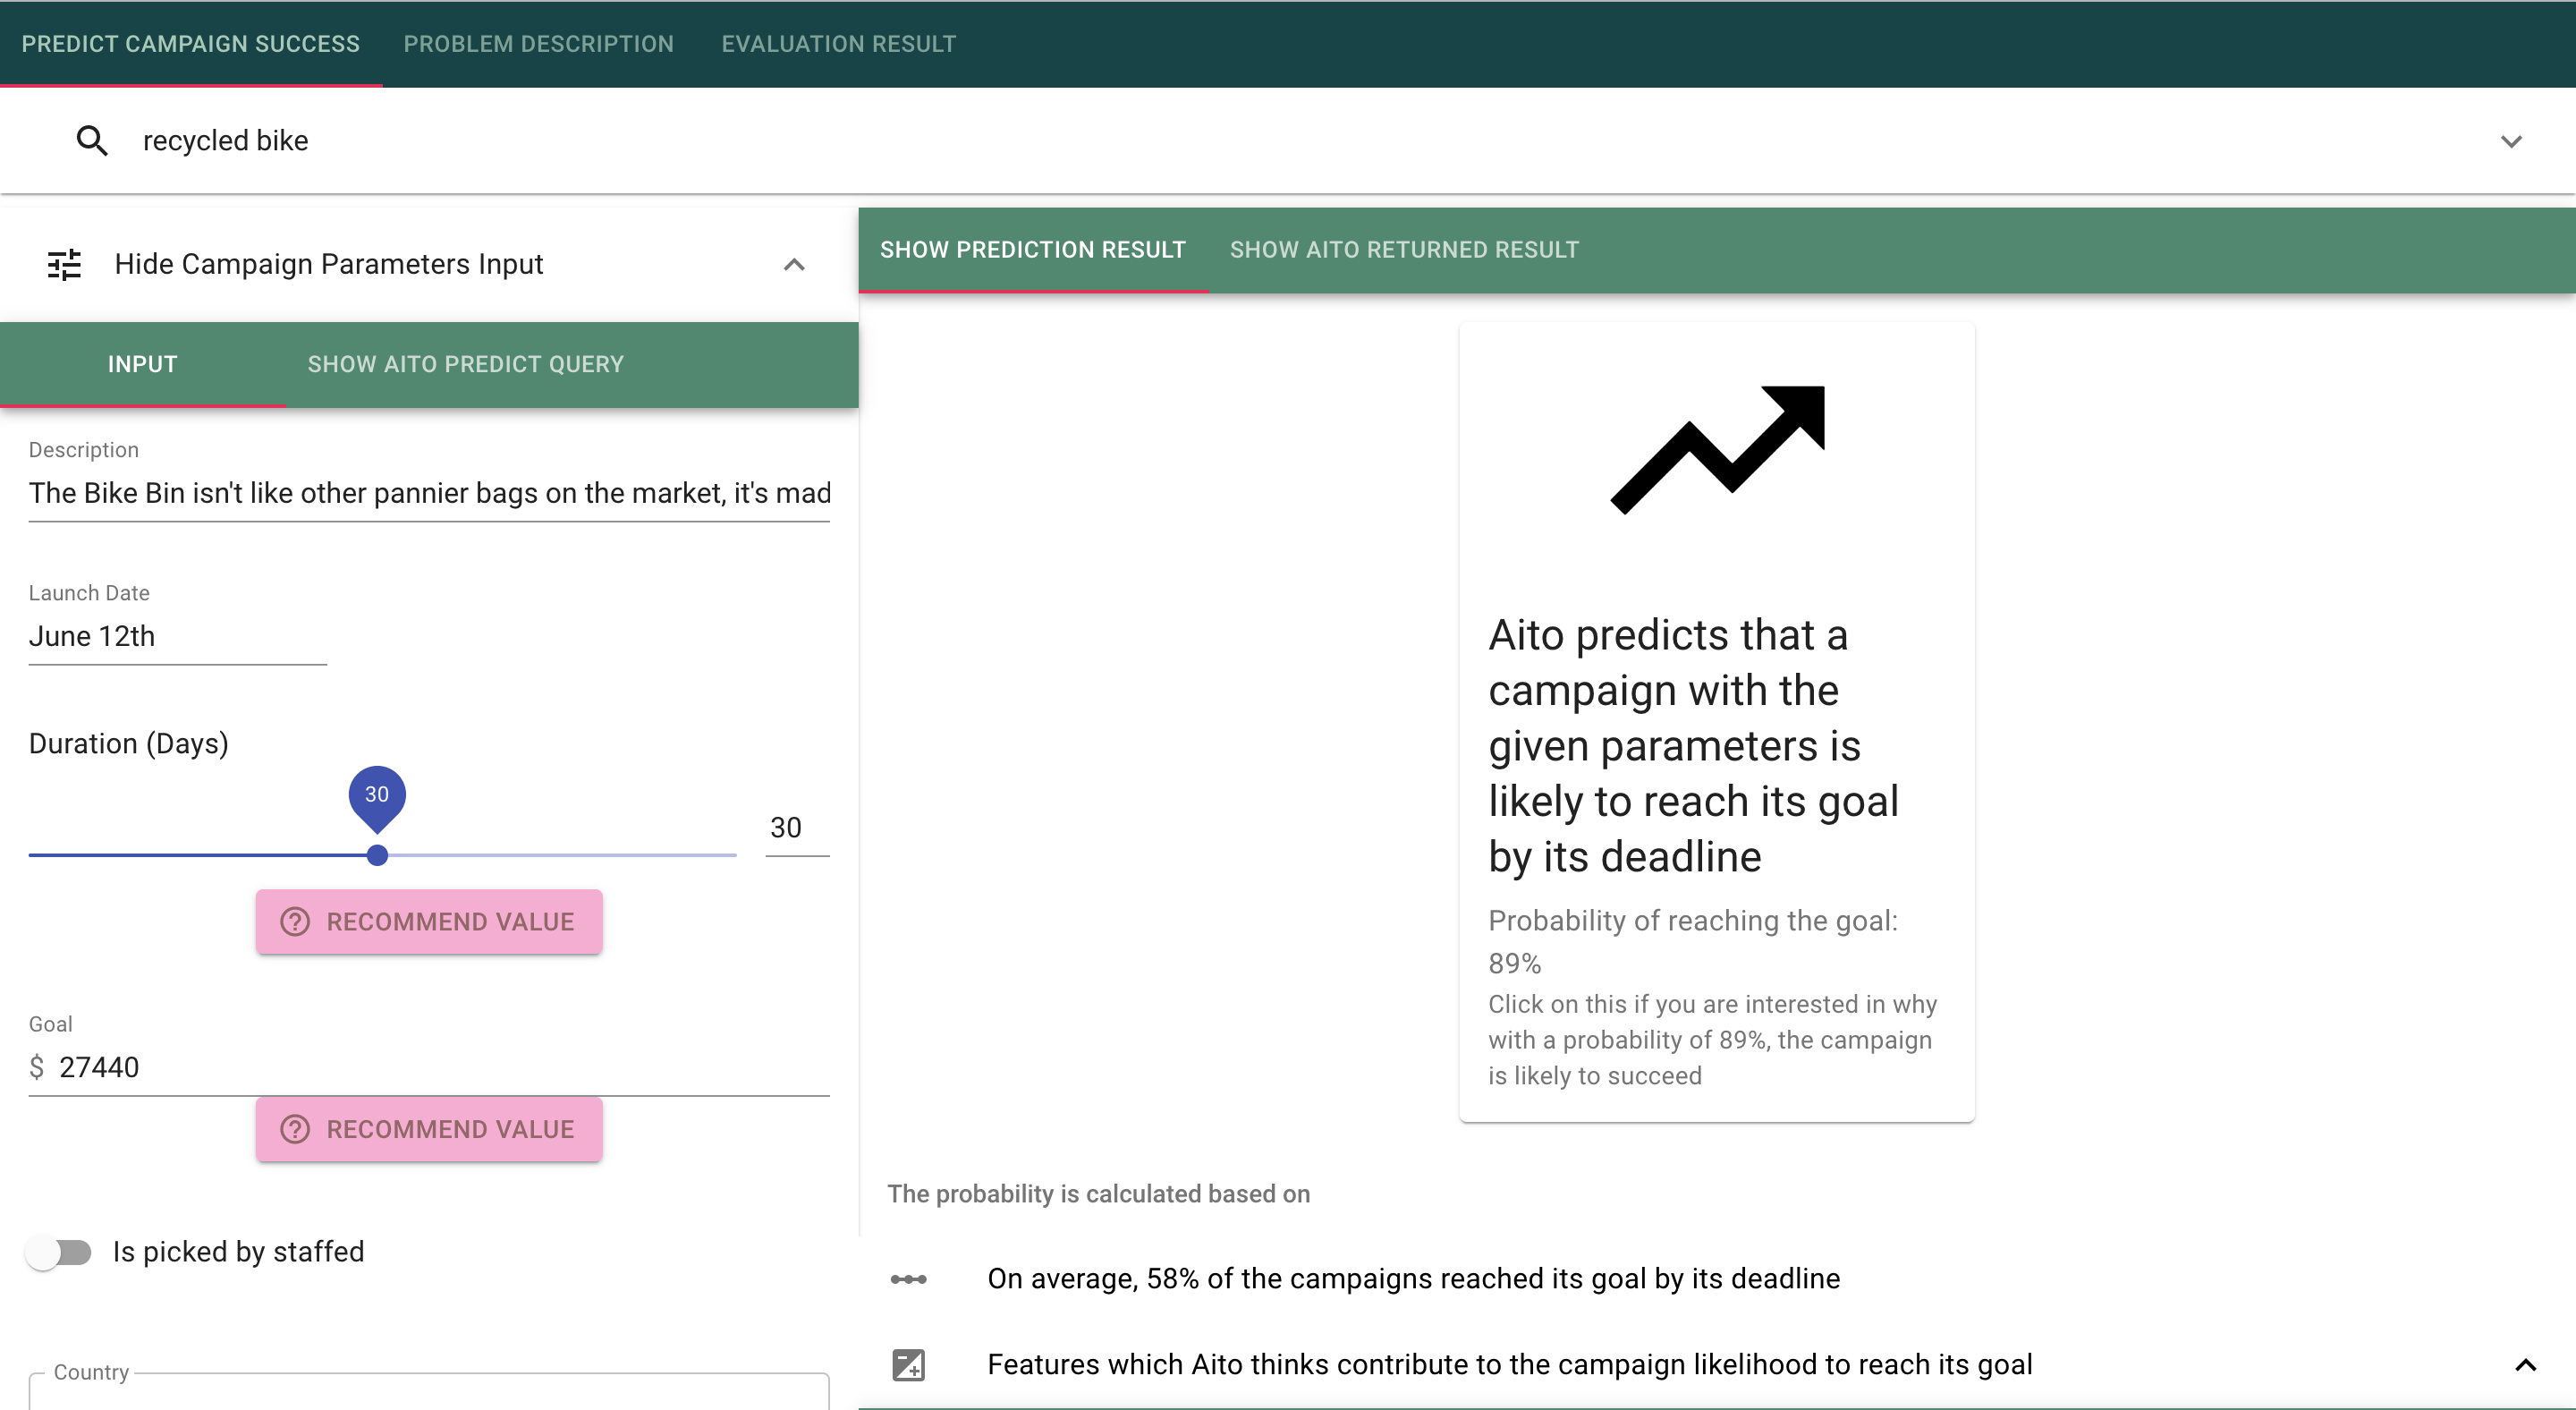Screen dimensions: 2576x1410
Task: Click 'The probability is calculated based on' text
Action: point(1098,1194)
